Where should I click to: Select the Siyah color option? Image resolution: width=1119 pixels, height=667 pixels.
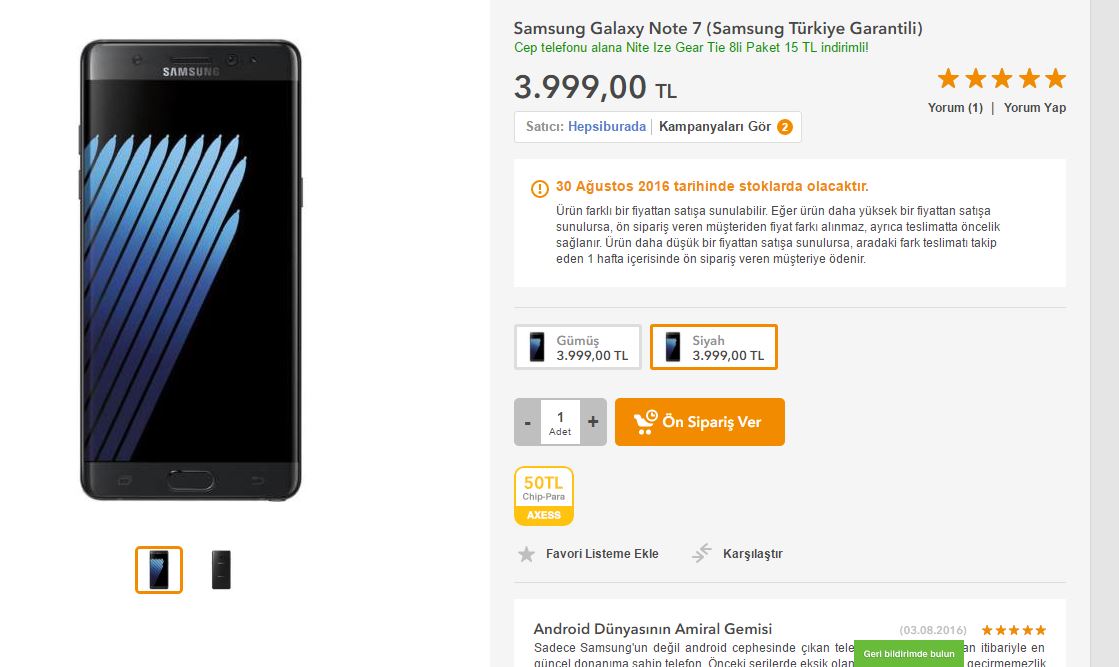point(714,347)
